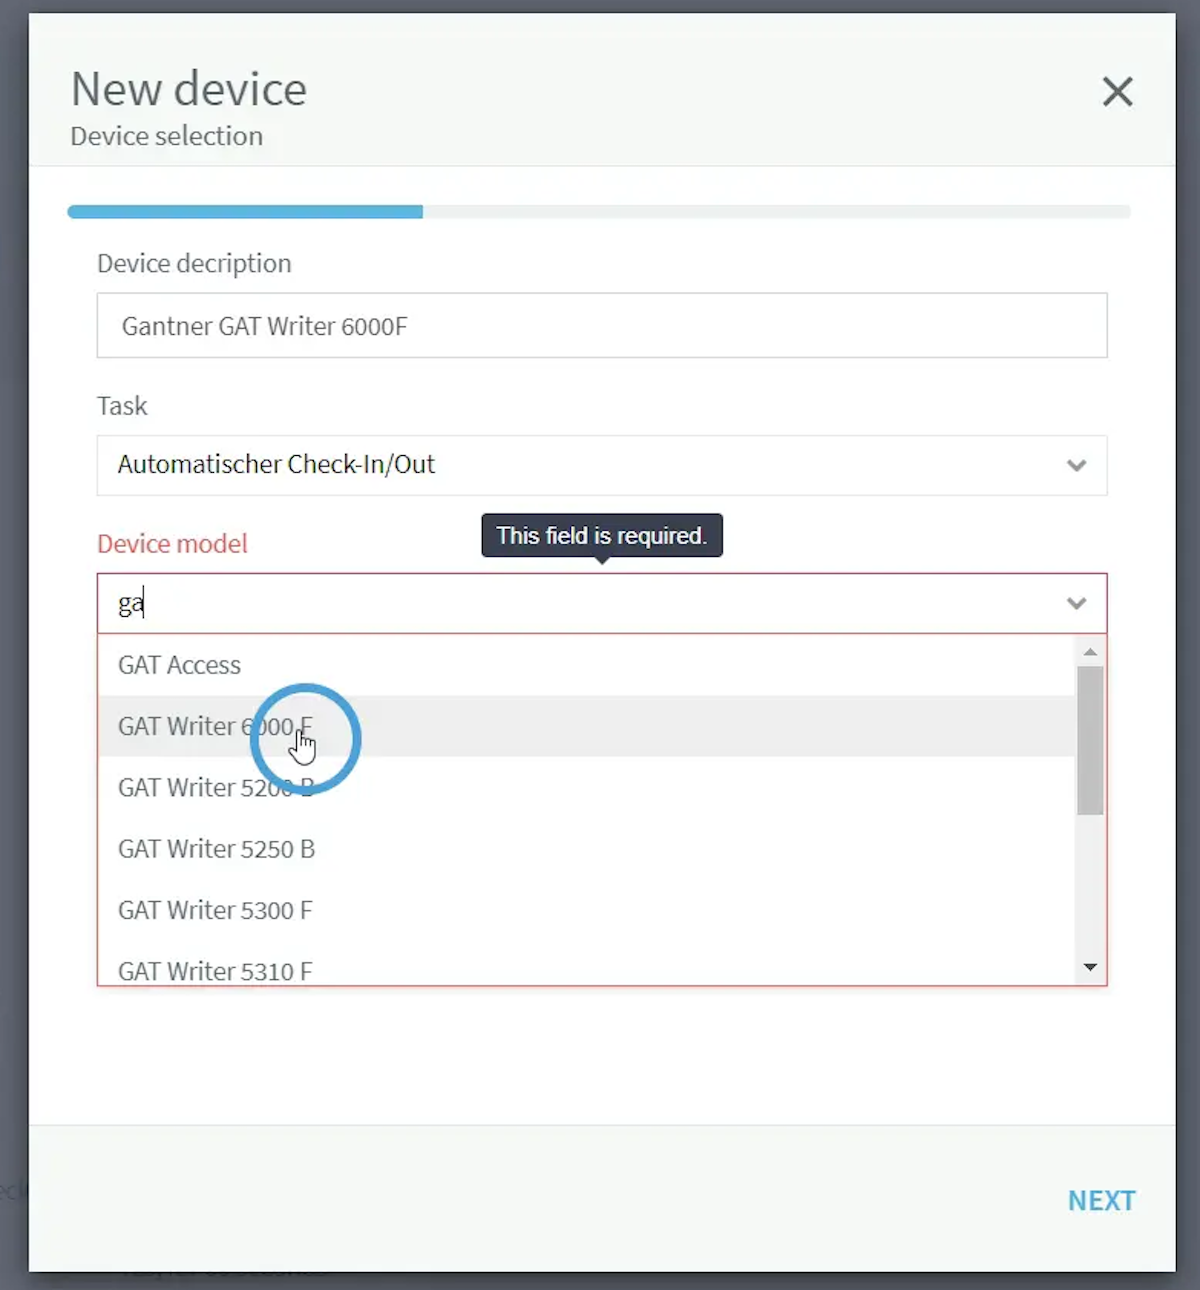Viewport: 1200px width, 1290px height.
Task: Choose GAT Writer 5300 F model
Action: 215,910
